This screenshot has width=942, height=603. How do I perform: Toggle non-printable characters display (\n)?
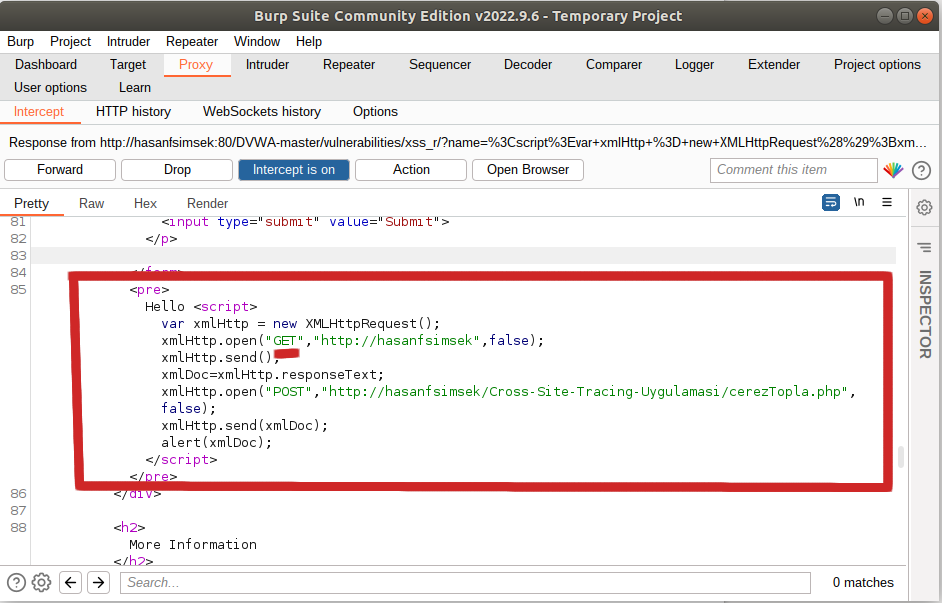859,202
